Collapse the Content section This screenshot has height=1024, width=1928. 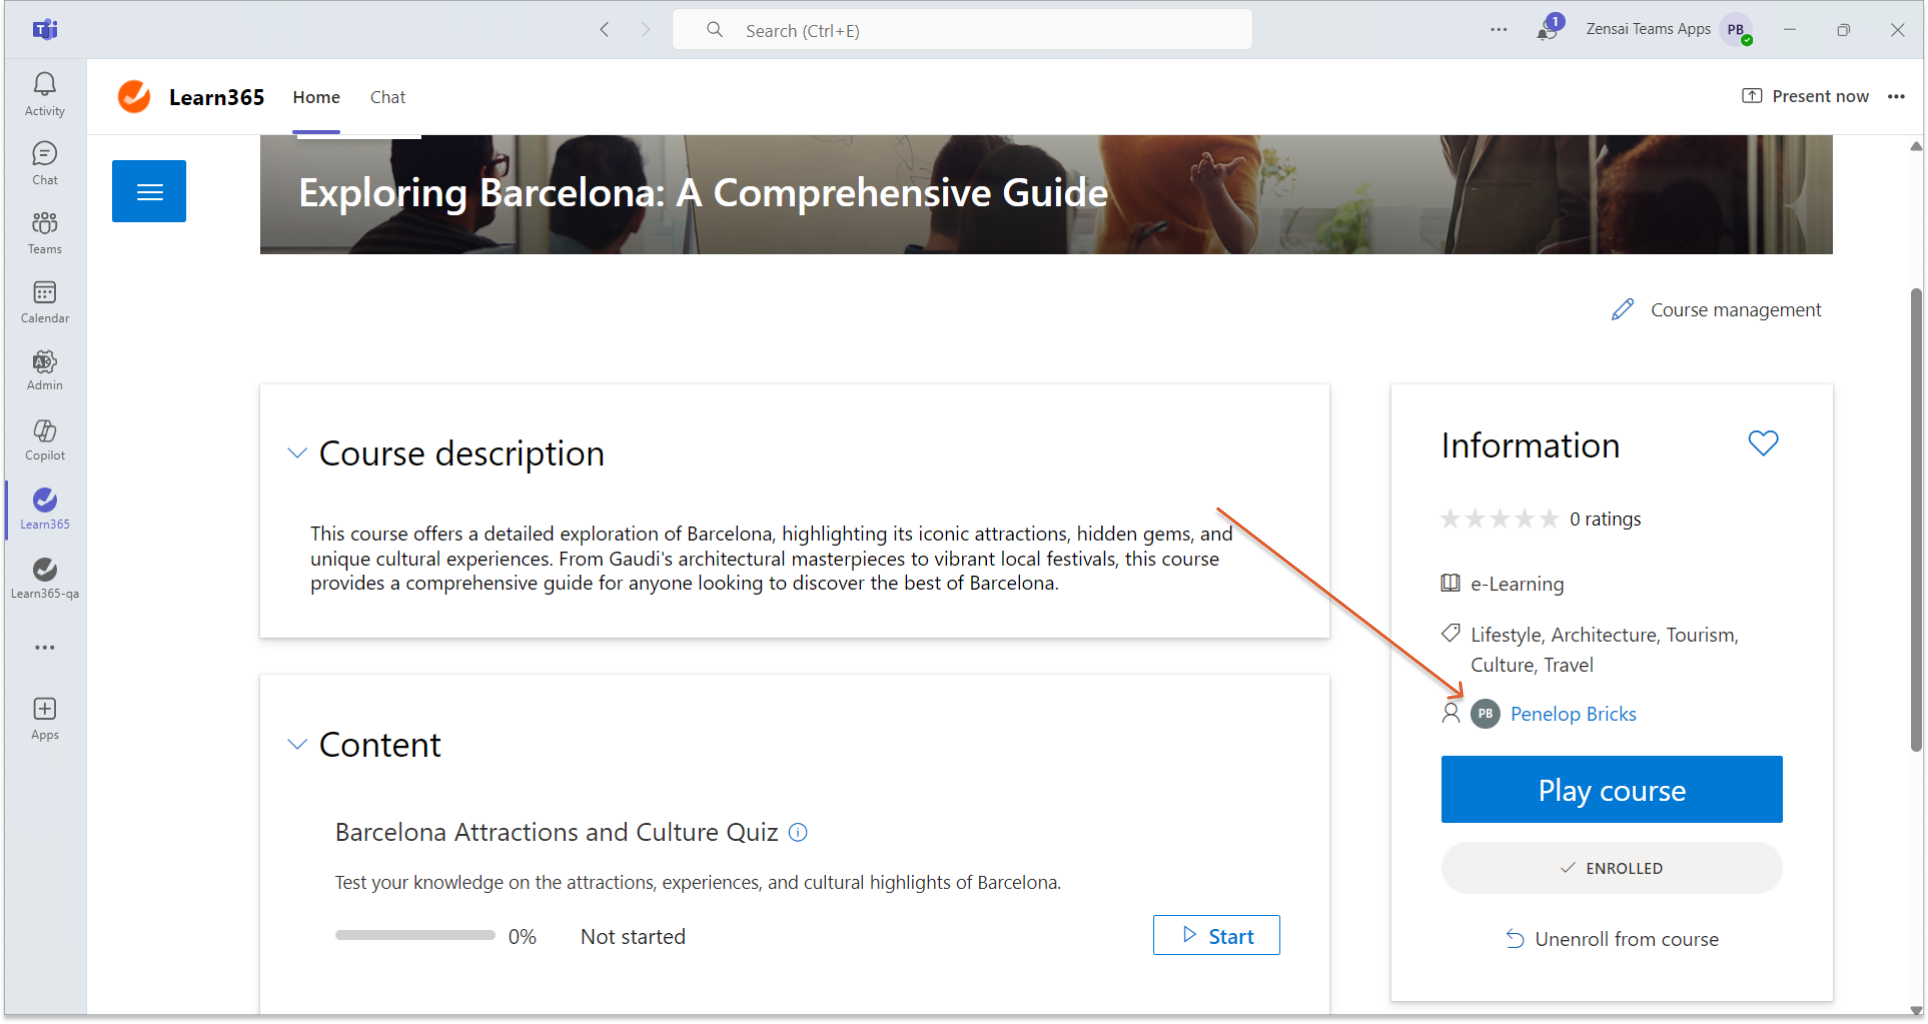(x=297, y=744)
